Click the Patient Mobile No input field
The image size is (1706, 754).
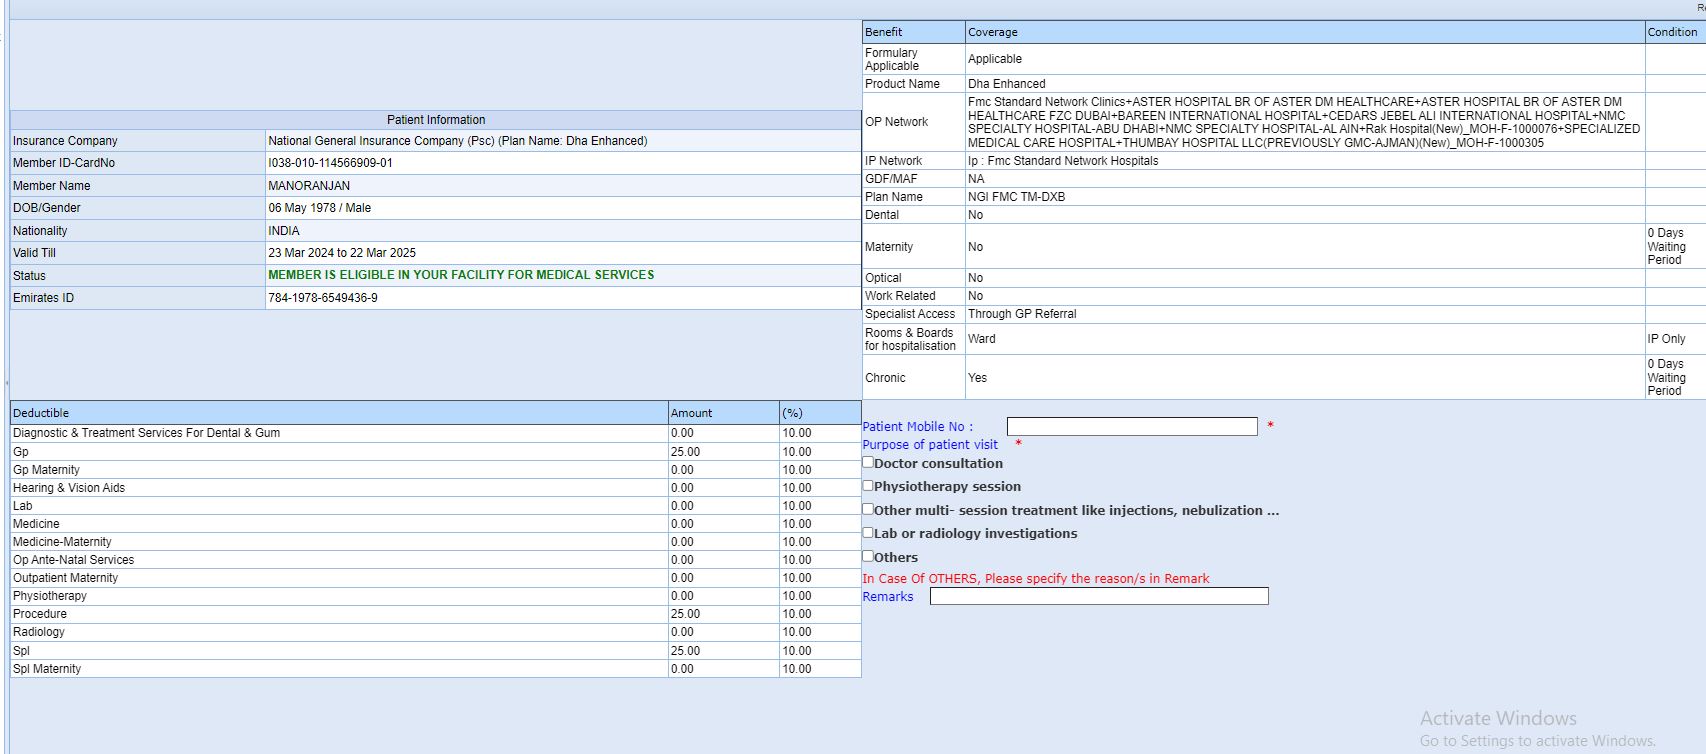pos(1131,427)
